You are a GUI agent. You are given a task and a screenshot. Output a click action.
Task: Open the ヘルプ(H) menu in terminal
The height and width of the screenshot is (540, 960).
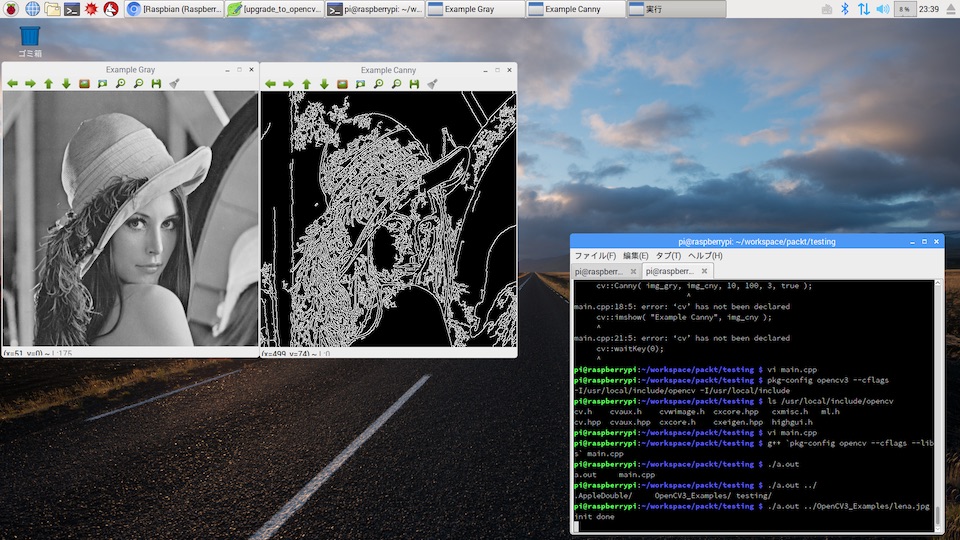[705, 256]
